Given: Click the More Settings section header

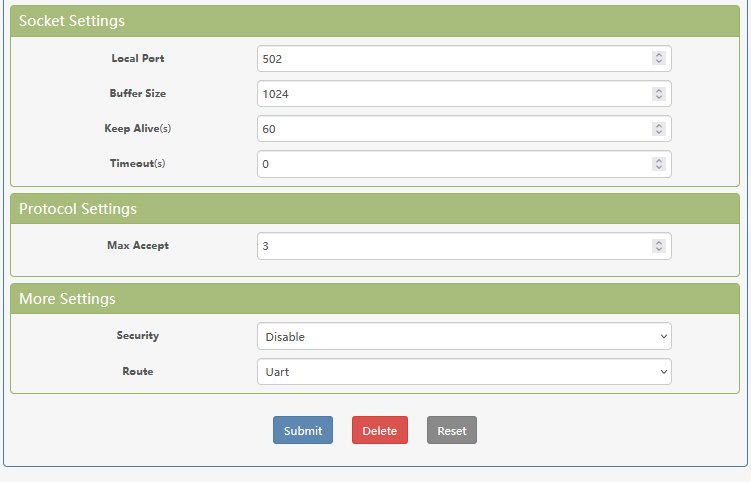Looking at the screenshot, I should (375, 299).
